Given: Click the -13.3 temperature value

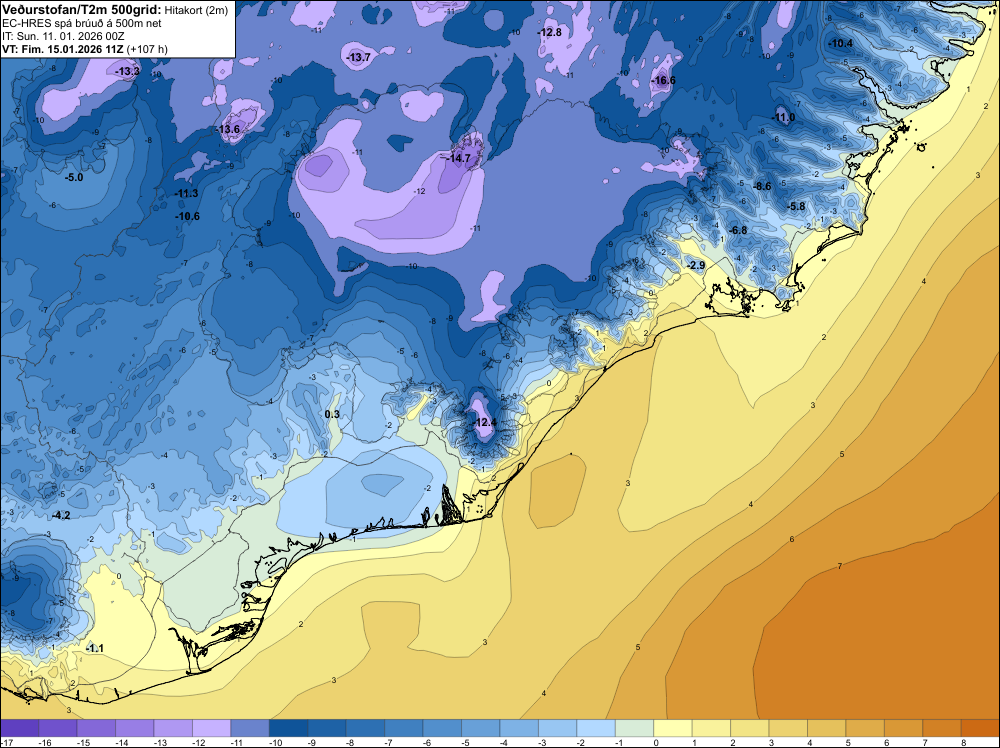Looking at the screenshot, I should pos(127,71).
